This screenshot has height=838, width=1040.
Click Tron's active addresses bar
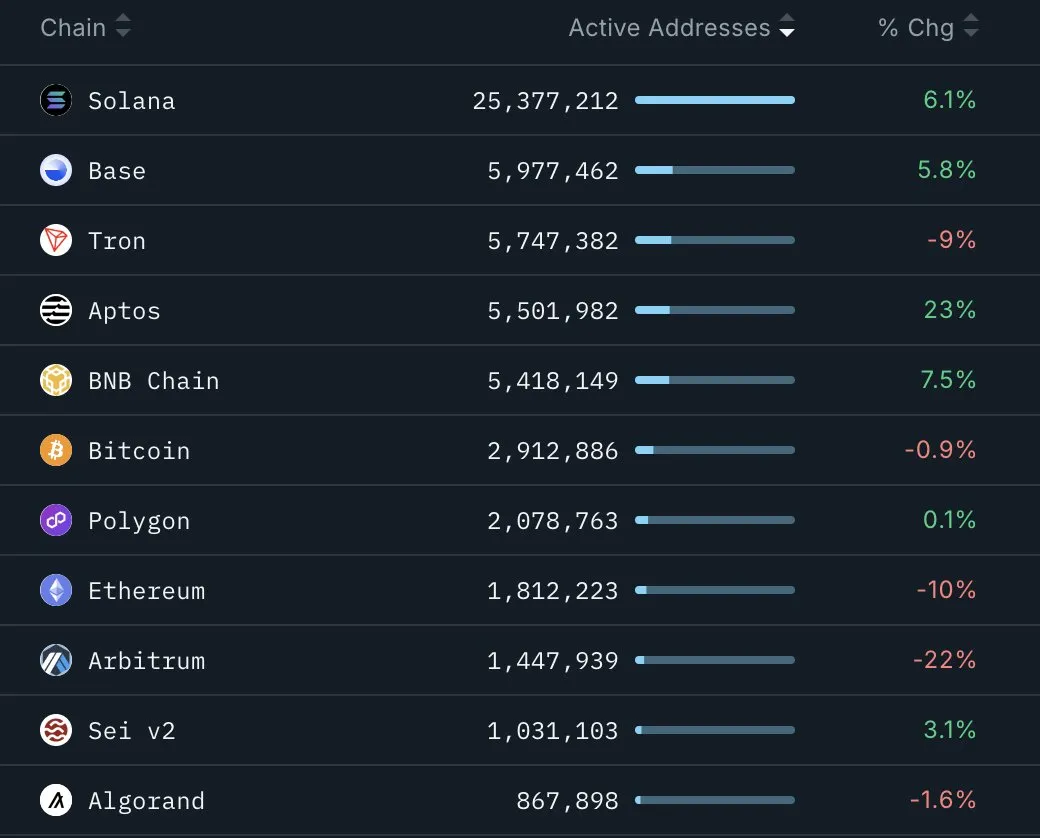(x=714, y=240)
